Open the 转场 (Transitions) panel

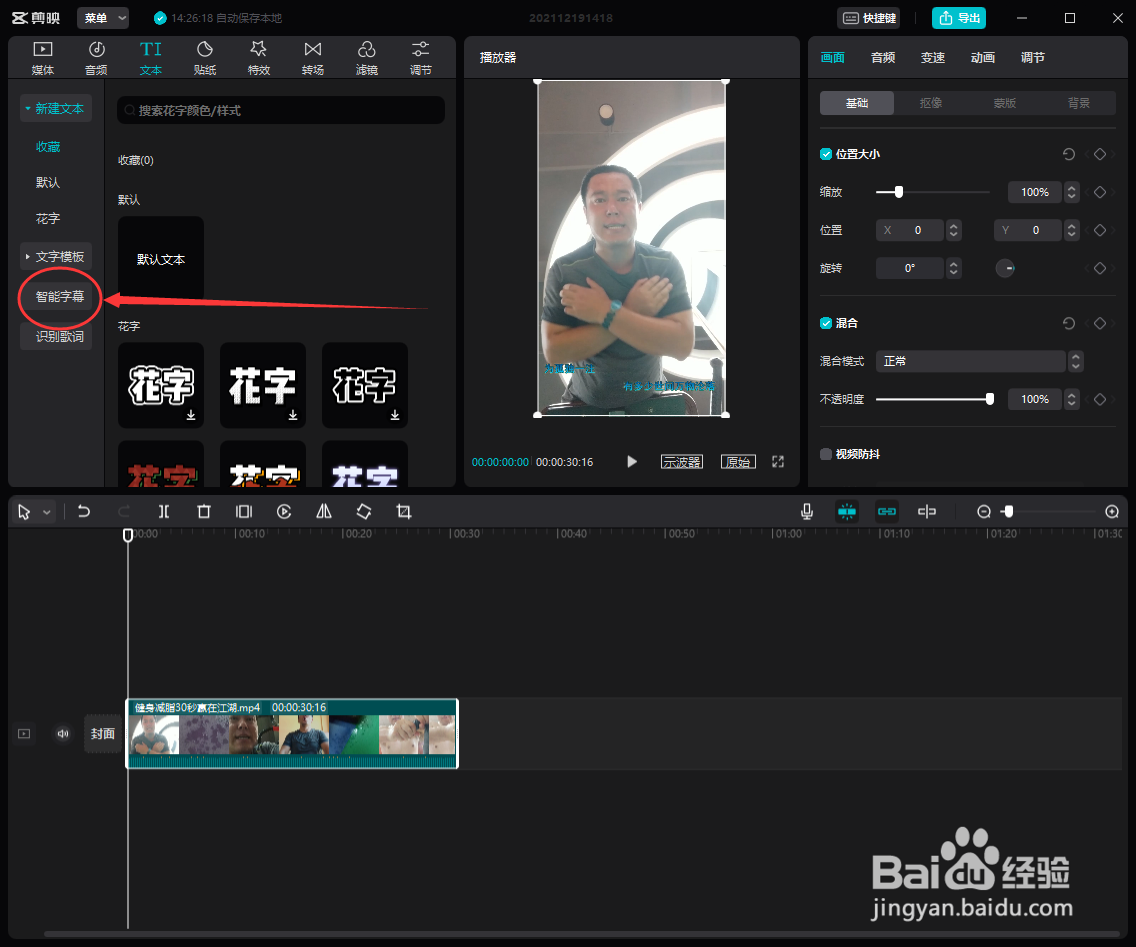tap(313, 58)
